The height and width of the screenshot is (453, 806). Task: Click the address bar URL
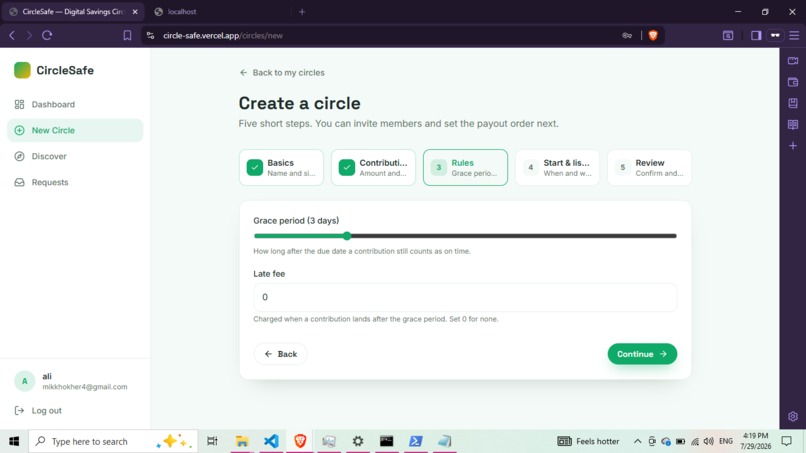click(x=223, y=35)
